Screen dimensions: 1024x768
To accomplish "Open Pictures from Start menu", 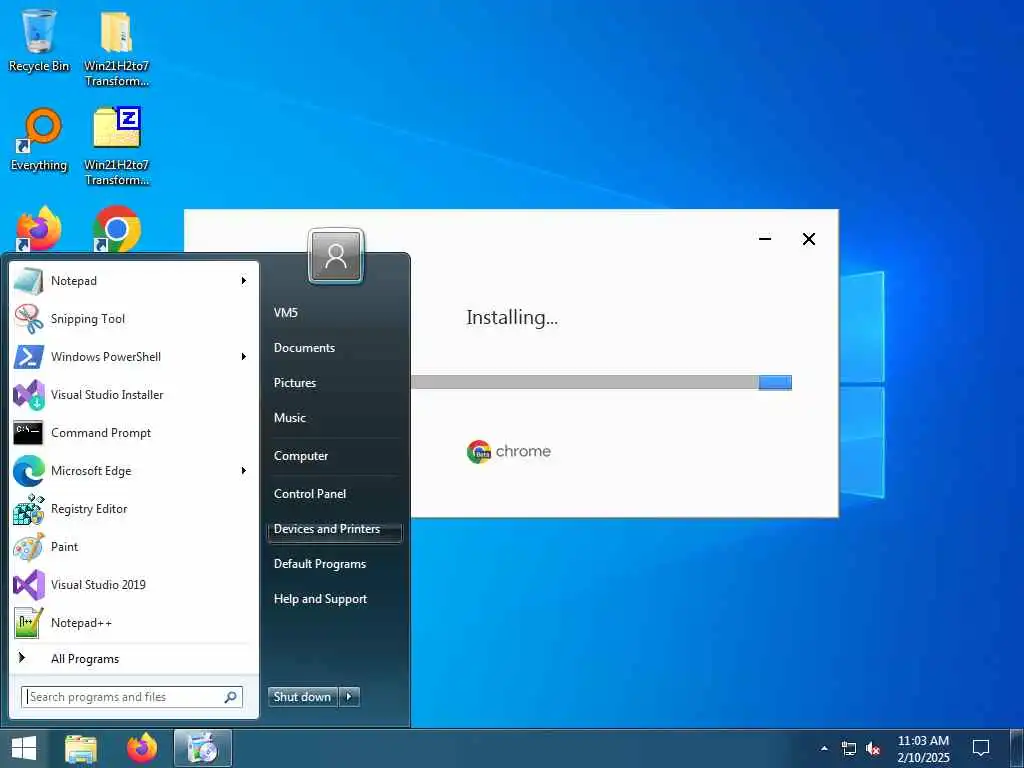I will (x=295, y=383).
